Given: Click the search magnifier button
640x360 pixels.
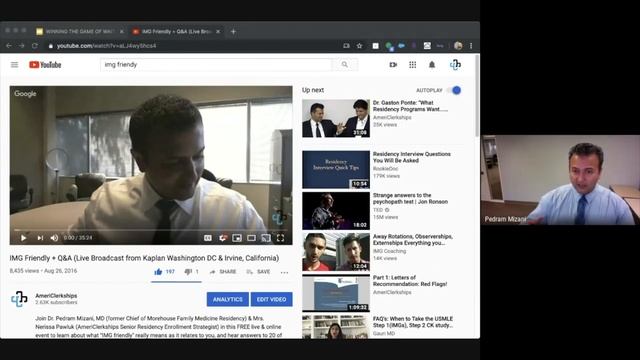Looking at the screenshot, I should click(x=345, y=64).
